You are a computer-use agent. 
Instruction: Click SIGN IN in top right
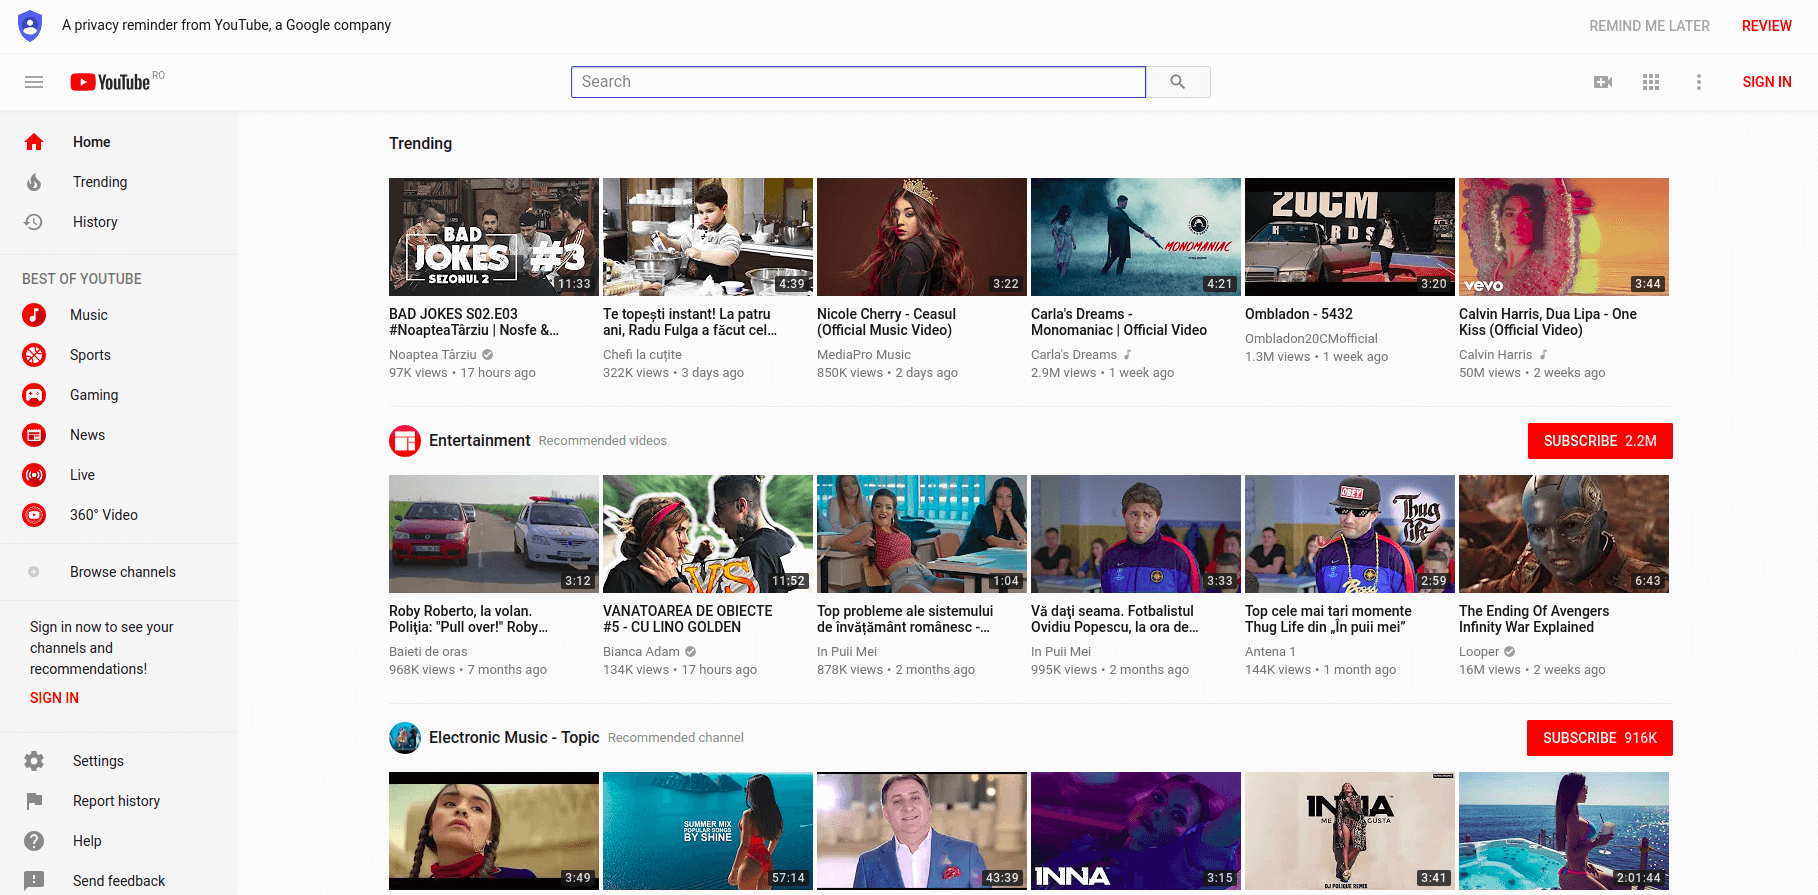1767,82
